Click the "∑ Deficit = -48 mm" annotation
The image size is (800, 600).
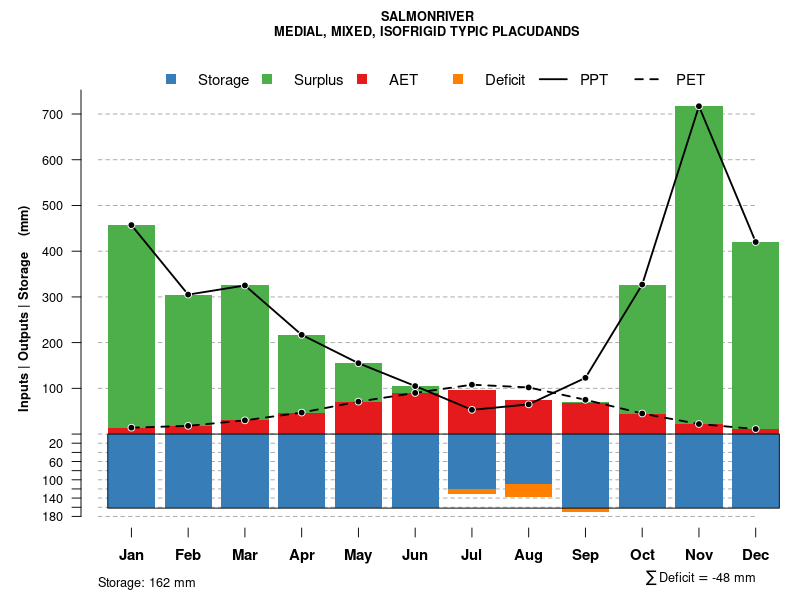(700, 578)
